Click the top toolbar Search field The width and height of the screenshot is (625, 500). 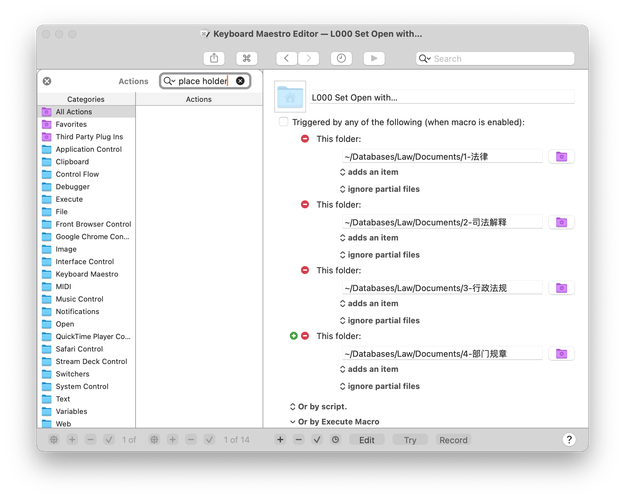point(495,59)
